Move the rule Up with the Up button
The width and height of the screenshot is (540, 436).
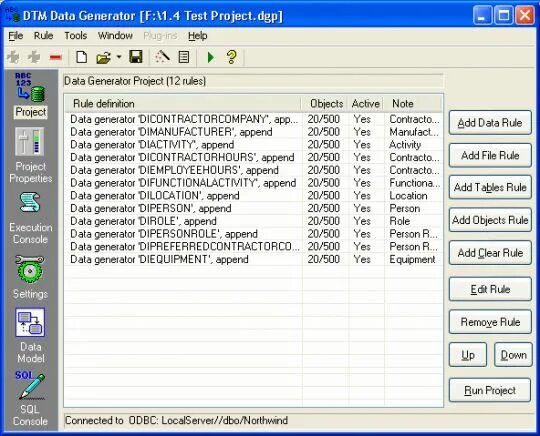coord(468,355)
